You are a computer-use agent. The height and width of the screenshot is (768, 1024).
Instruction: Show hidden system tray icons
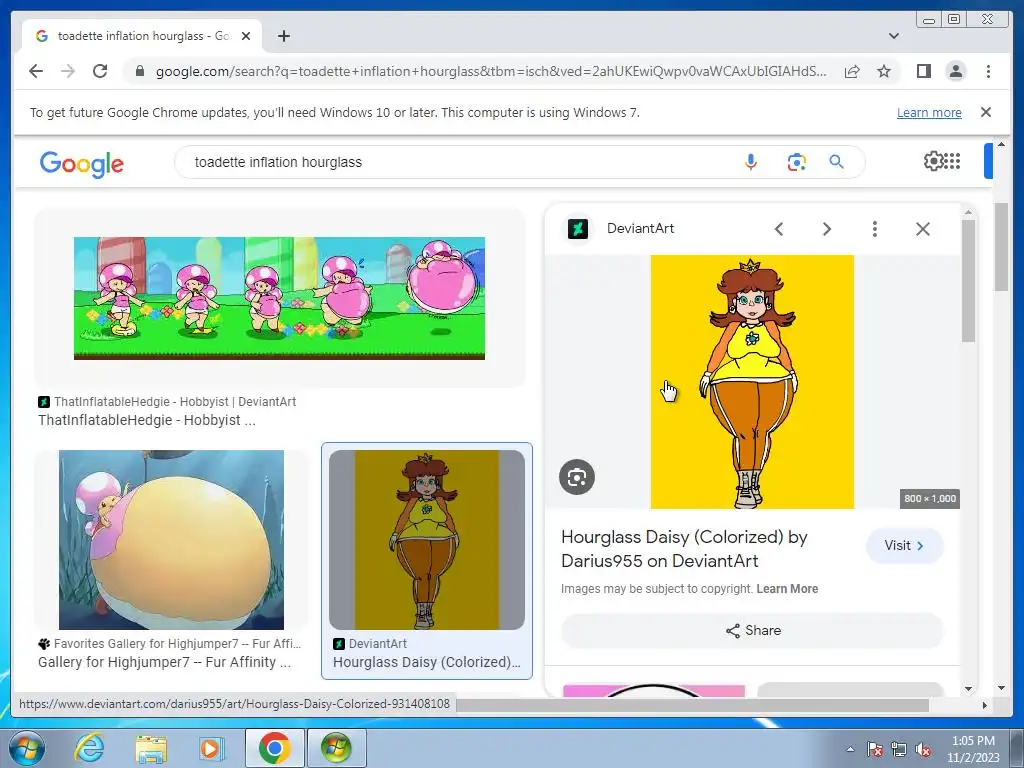[x=850, y=749]
